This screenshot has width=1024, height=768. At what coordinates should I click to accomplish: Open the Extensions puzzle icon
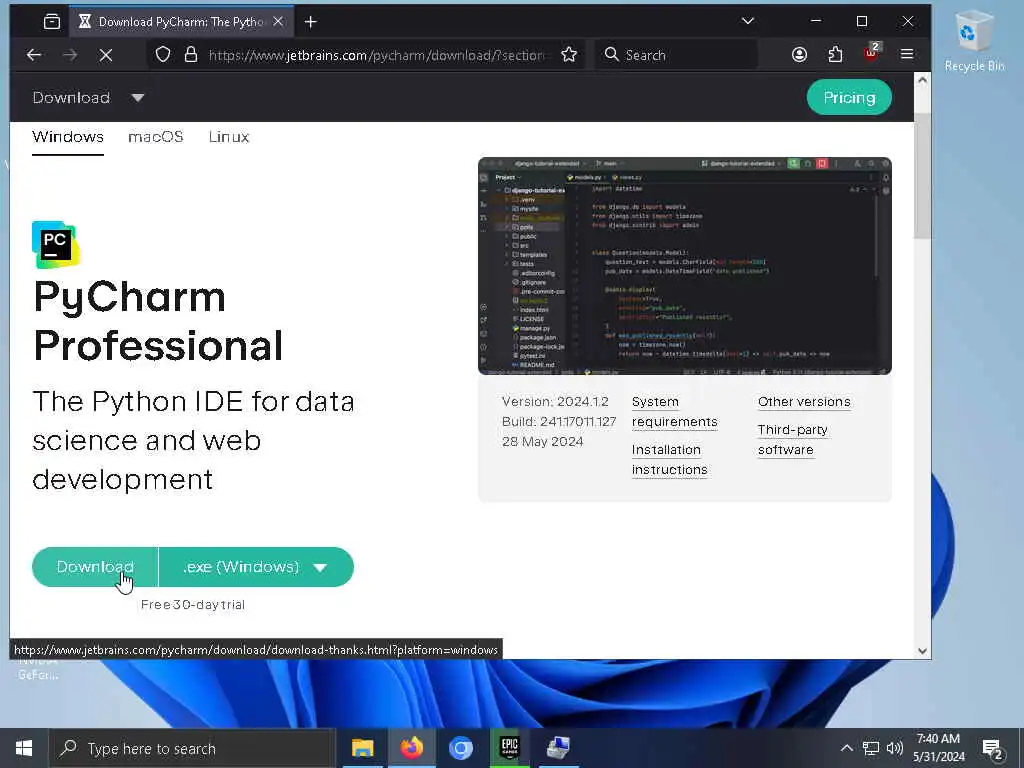[835, 55]
